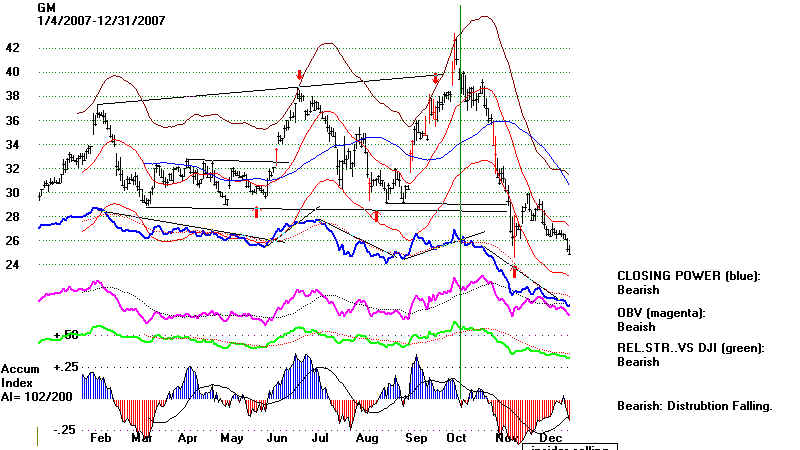The width and height of the screenshot is (800, 450).
Task: Click the green vertical line in October
Action: pyautogui.click(x=460, y=204)
